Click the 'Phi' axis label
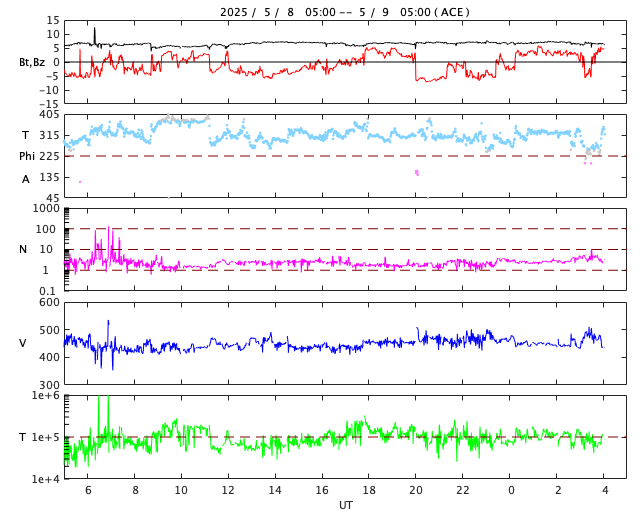Screen dimensions: 640x512 (x=27, y=156)
